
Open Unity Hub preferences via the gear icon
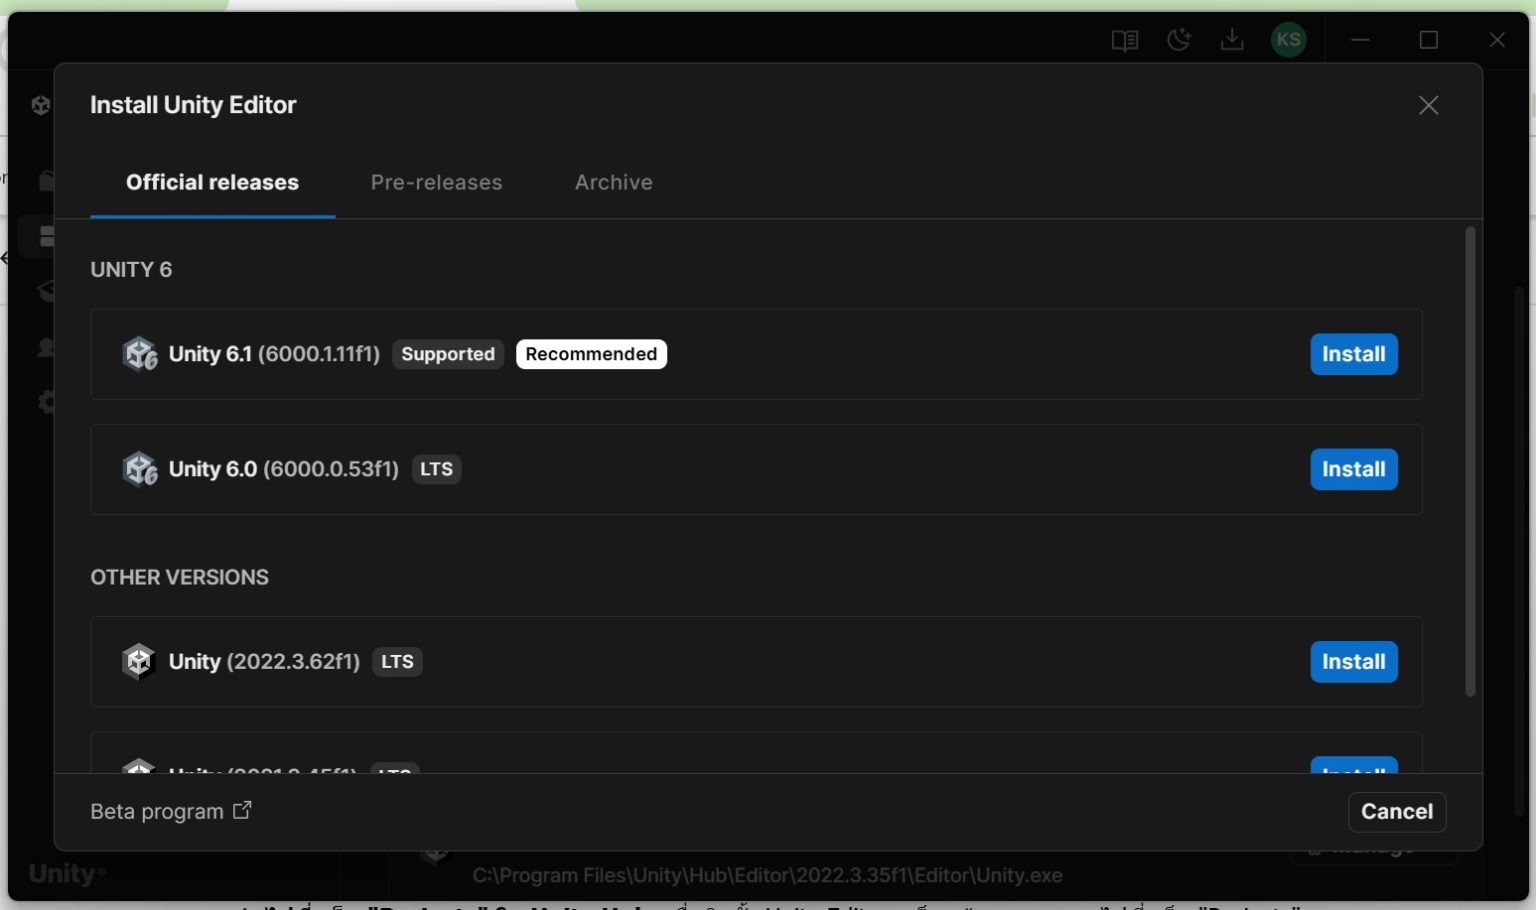tap(48, 402)
